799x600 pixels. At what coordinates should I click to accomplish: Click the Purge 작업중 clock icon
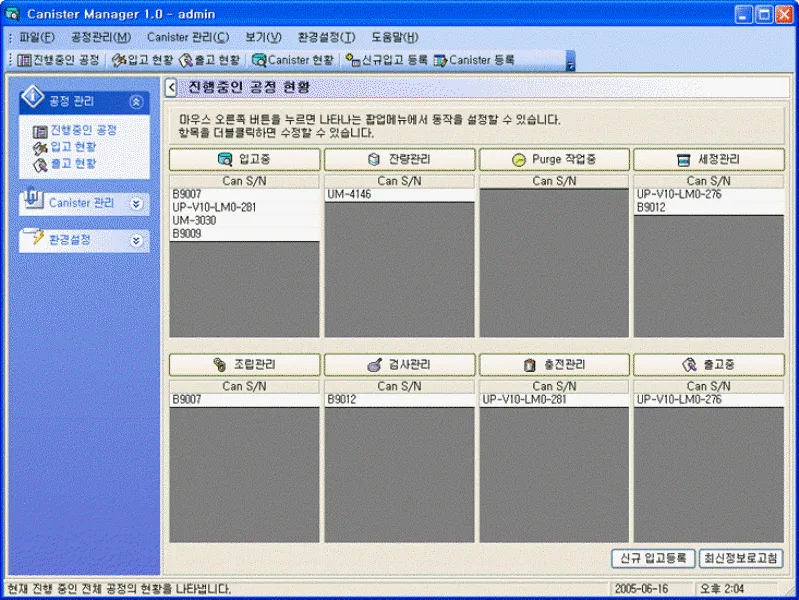[519, 160]
